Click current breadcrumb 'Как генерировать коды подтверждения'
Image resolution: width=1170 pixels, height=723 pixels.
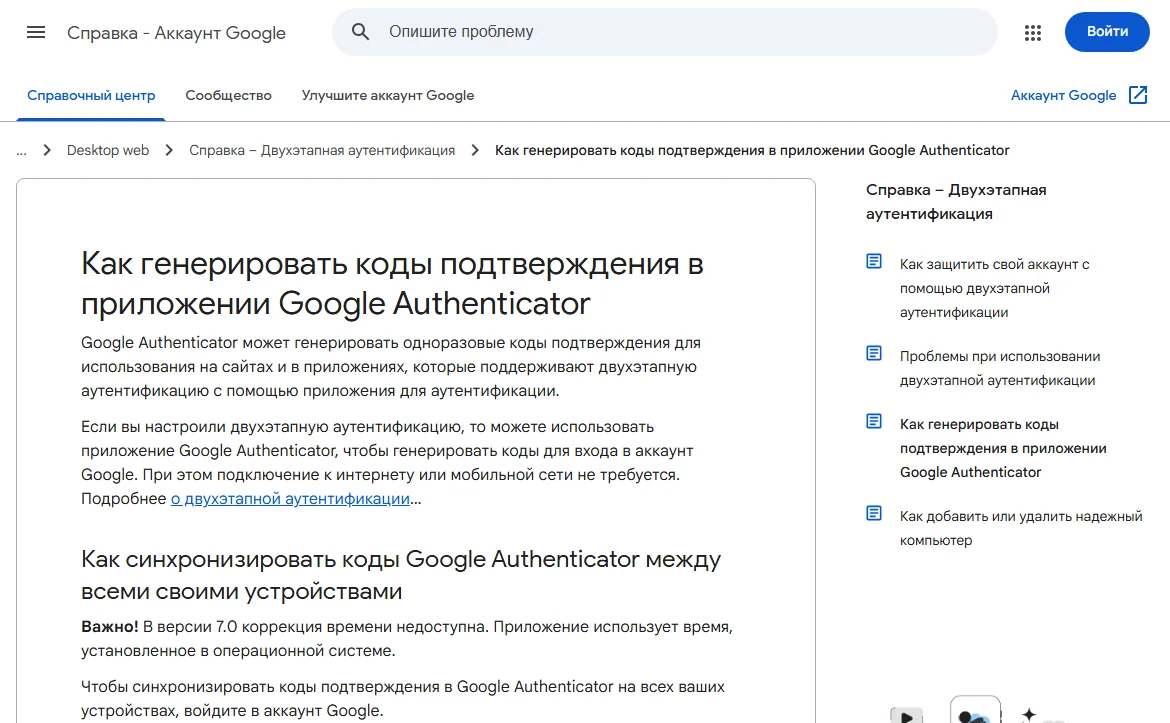click(x=752, y=150)
